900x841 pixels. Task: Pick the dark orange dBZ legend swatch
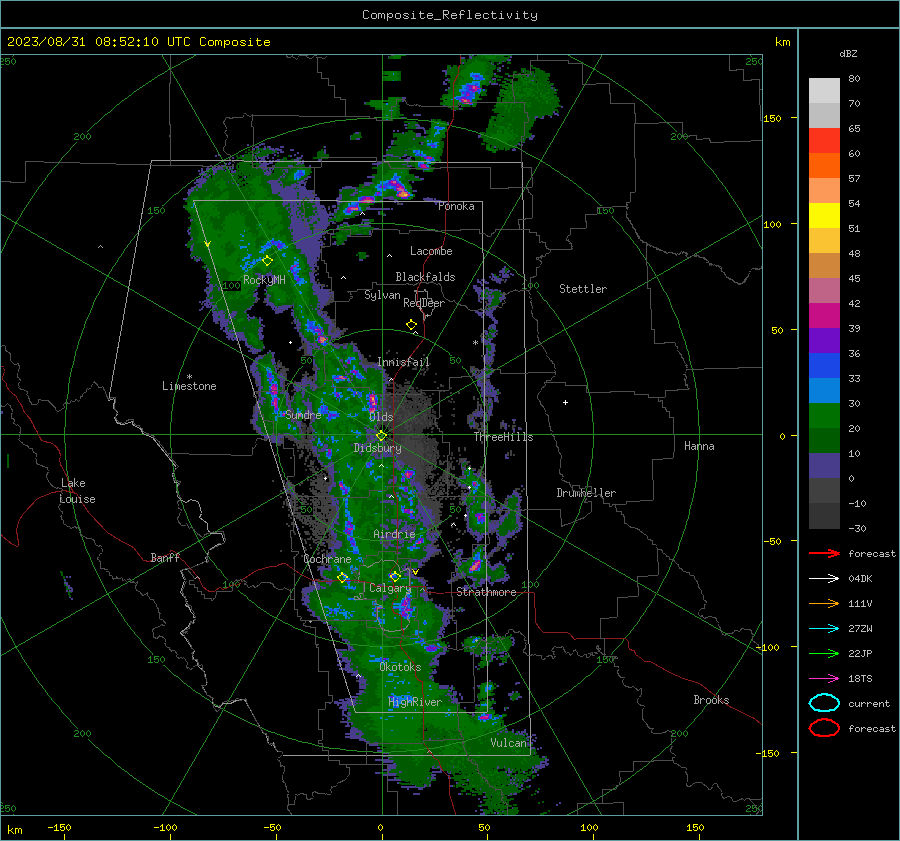[x=824, y=166]
